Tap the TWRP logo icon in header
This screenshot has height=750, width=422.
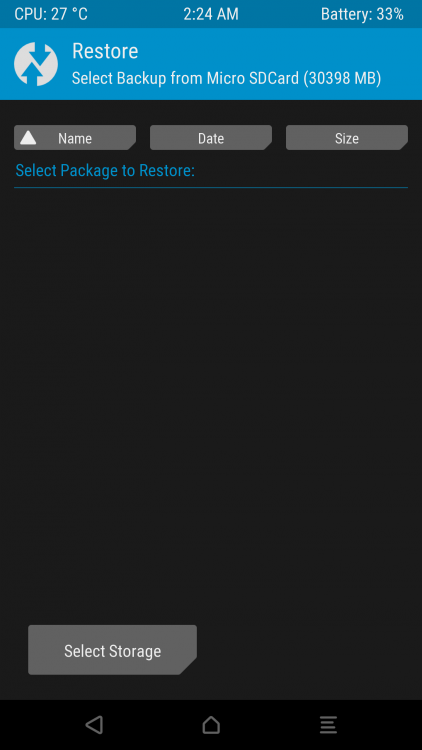point(36,64)
